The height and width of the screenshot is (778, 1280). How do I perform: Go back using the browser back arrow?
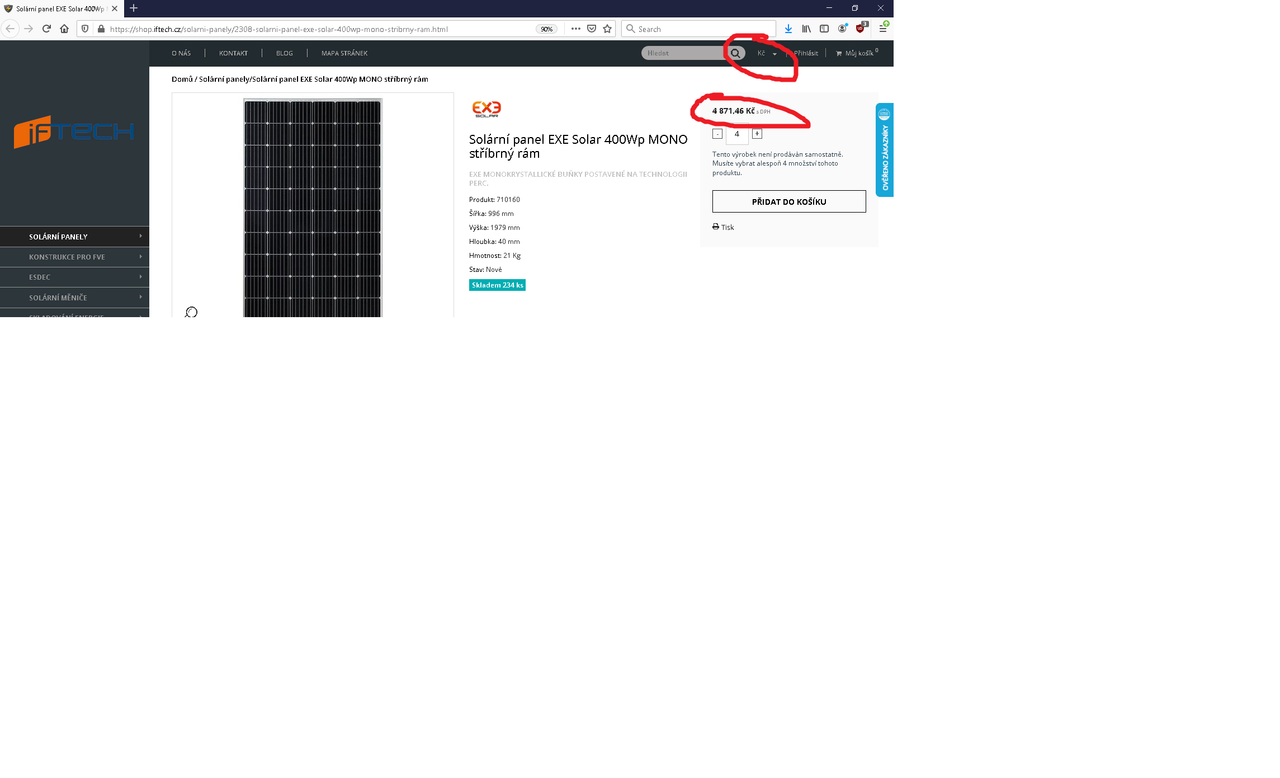(x=11, y=29)
